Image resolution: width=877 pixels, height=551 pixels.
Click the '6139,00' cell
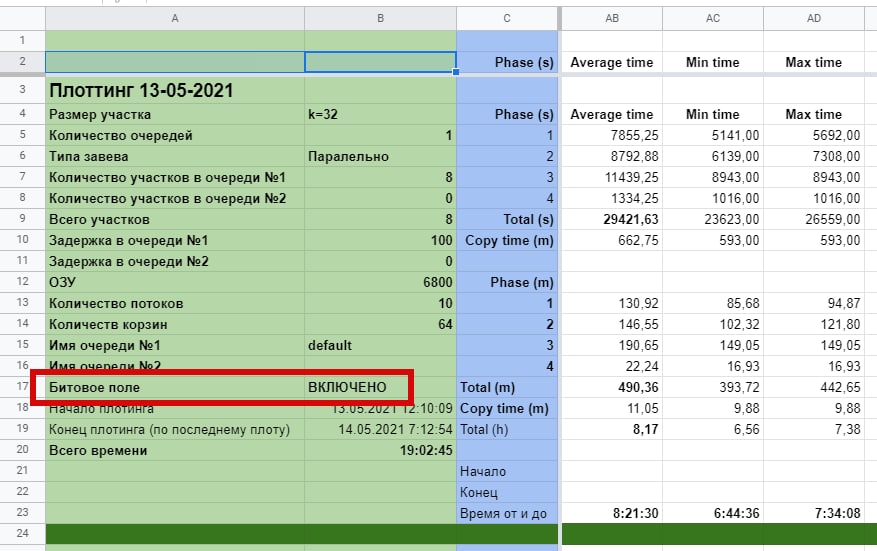713,156
